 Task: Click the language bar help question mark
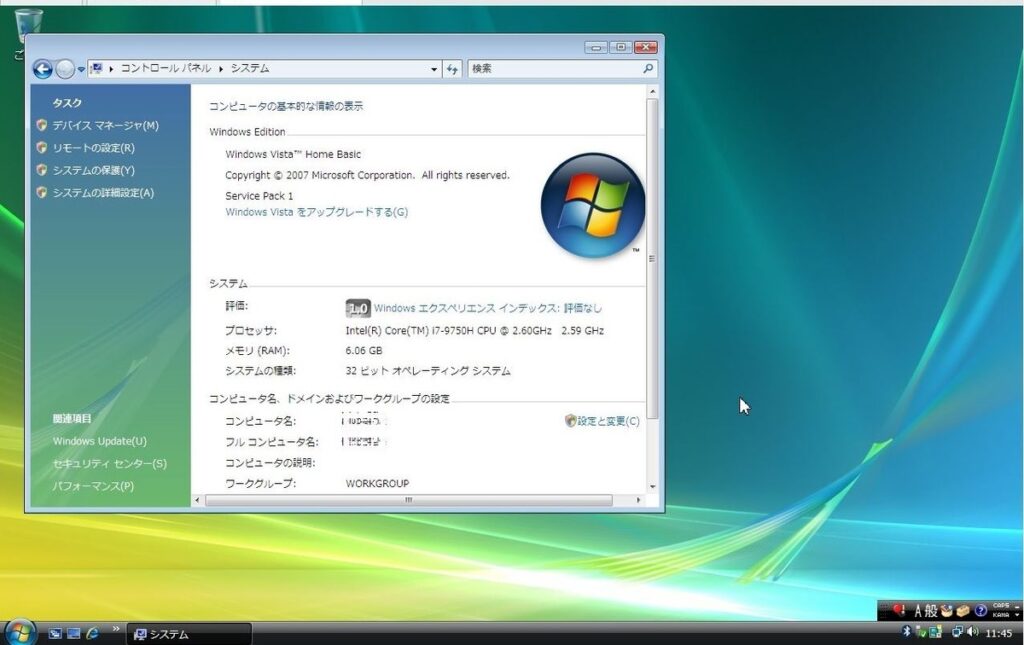[x=980, y=611]
